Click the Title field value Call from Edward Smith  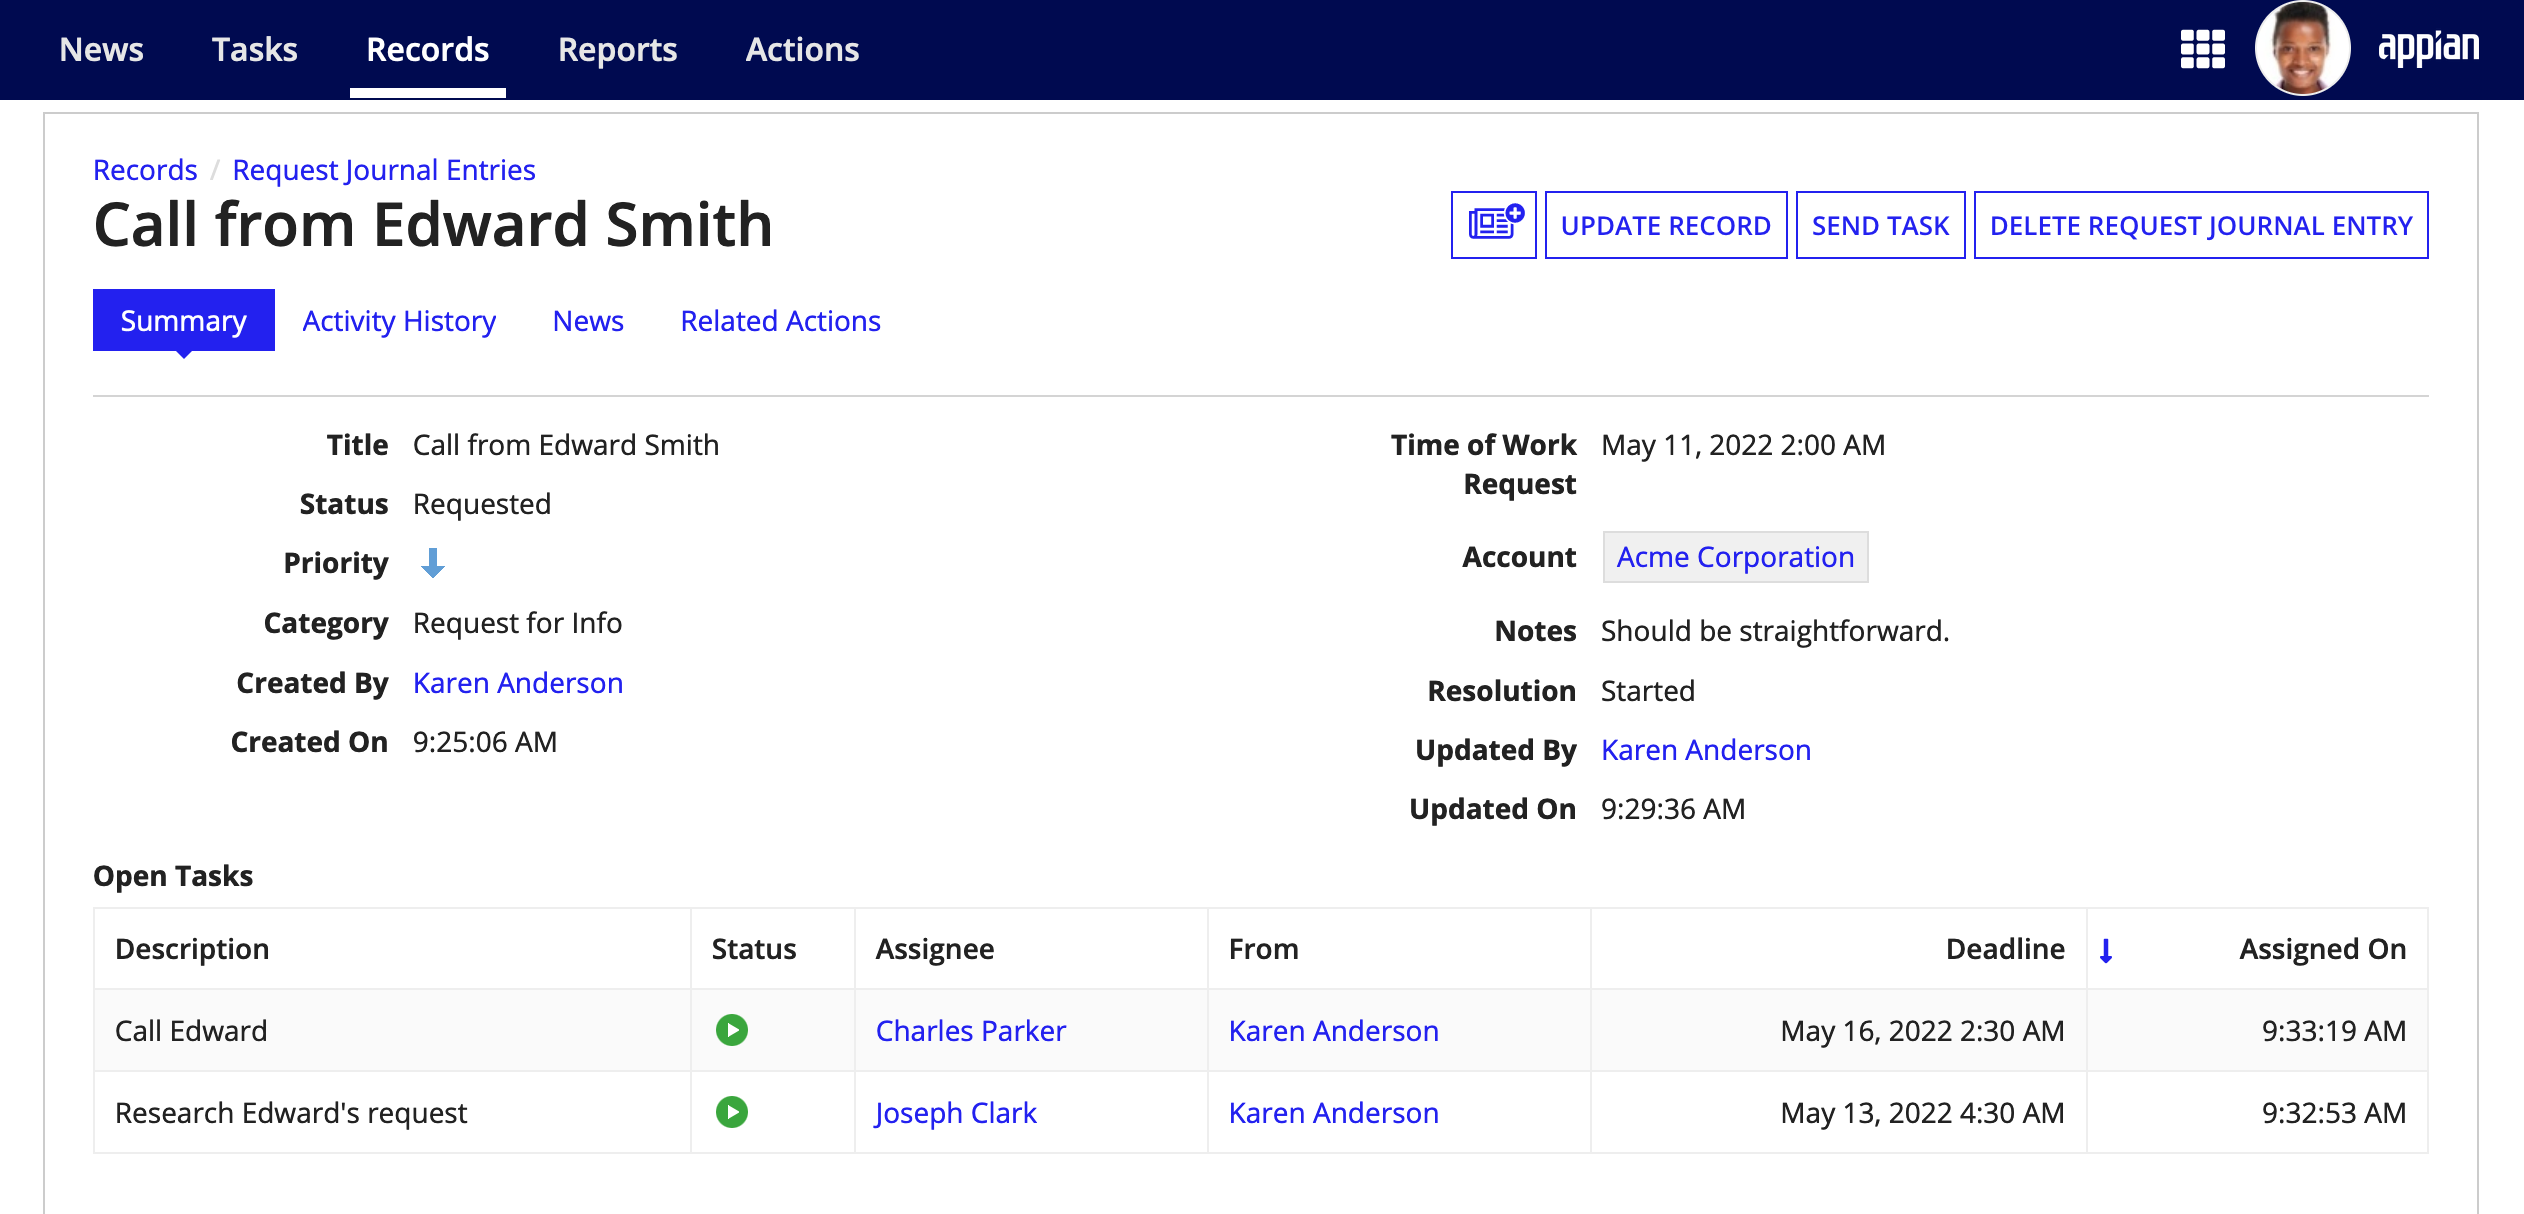pos(566,445)
